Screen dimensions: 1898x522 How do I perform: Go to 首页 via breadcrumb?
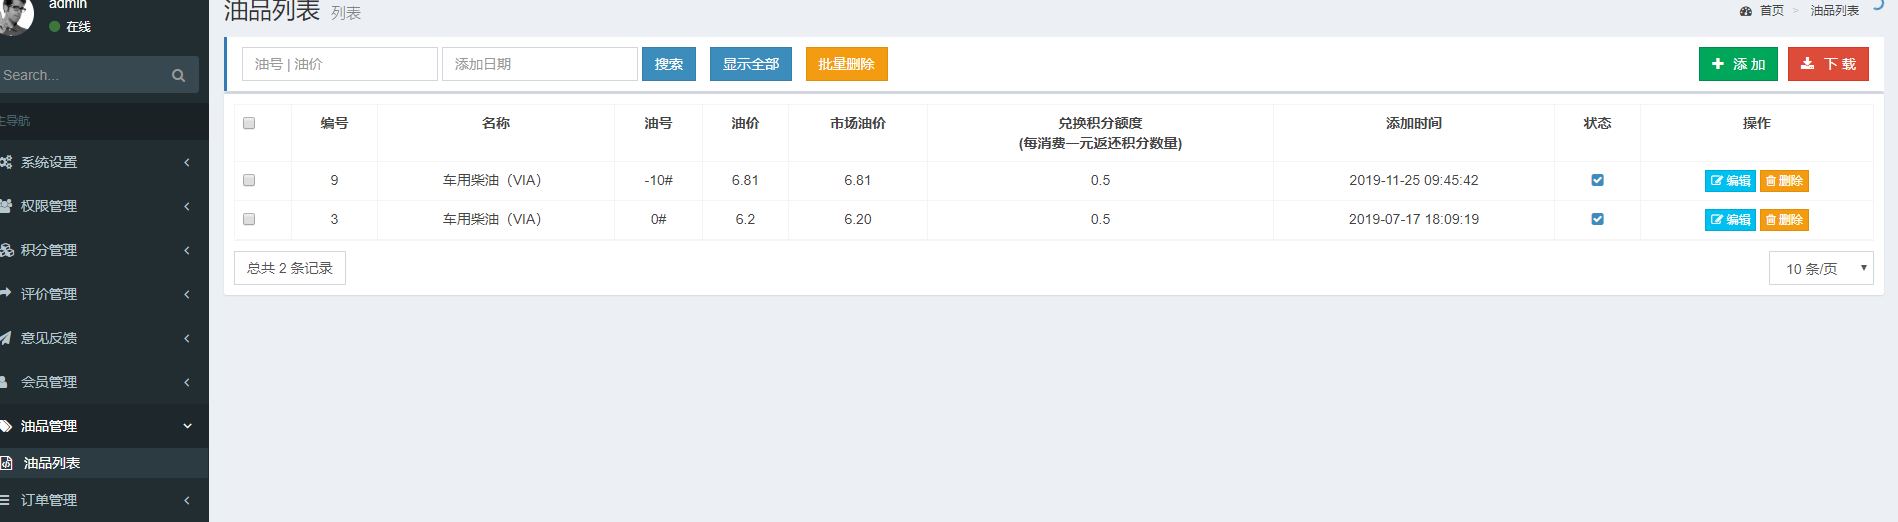pyautogui.click(x=1772, y=11)
